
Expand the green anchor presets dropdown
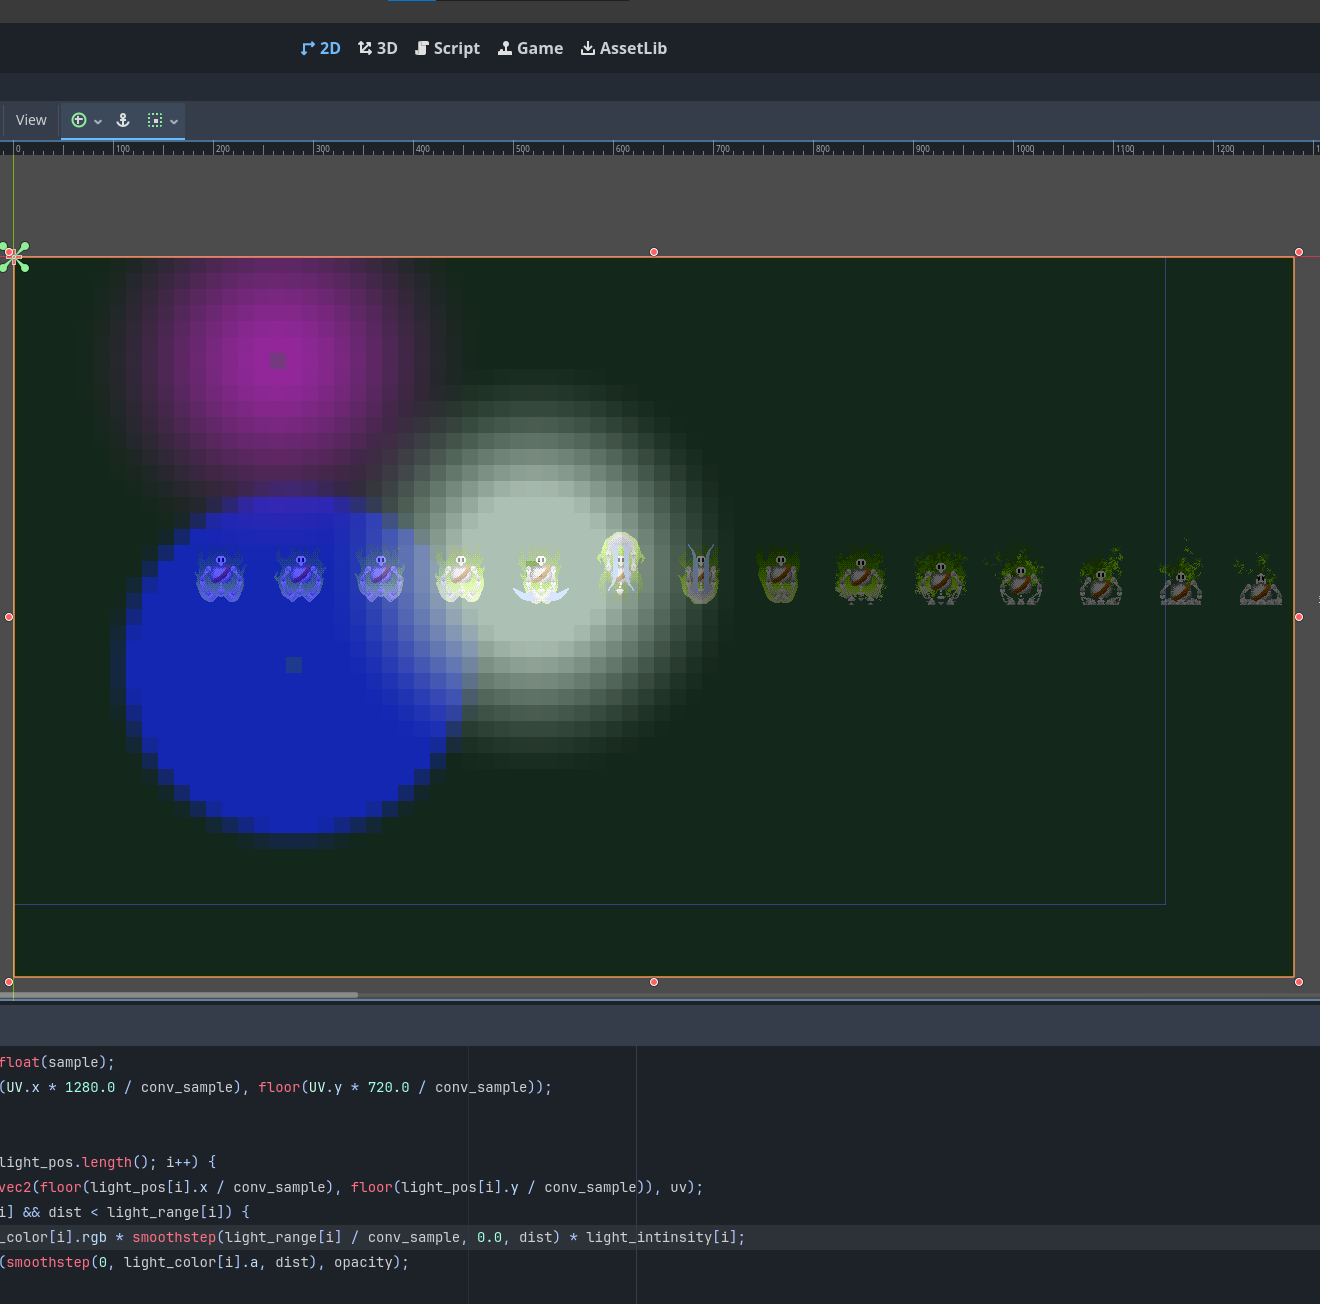coord(86,120)
